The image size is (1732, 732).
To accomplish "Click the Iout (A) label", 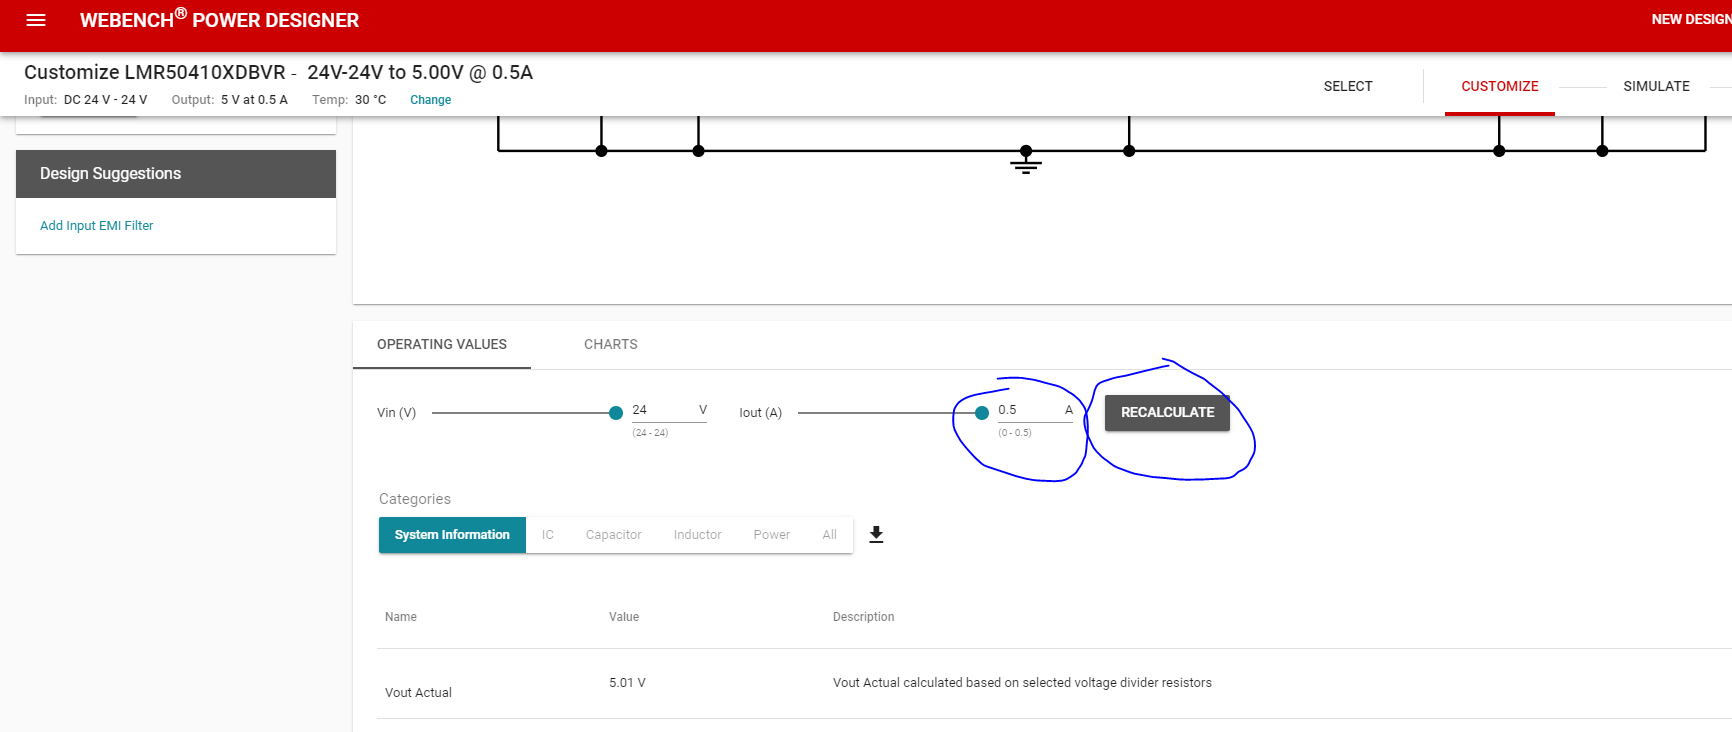I will pos(760,413).
